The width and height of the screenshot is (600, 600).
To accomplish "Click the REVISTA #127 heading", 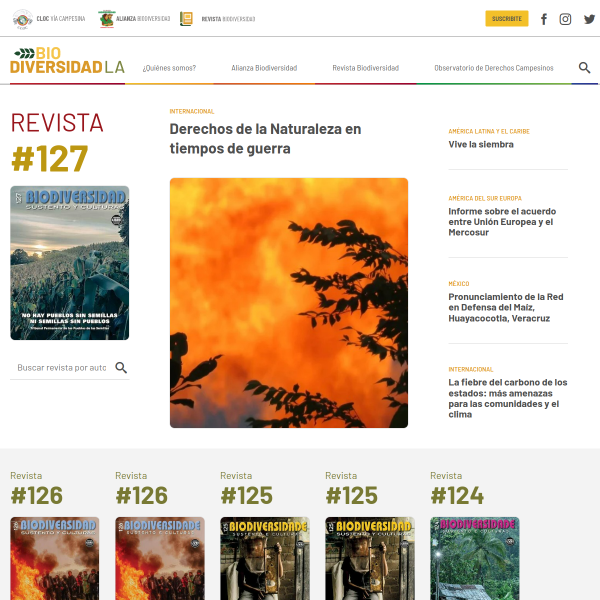I will click(57, 142).
